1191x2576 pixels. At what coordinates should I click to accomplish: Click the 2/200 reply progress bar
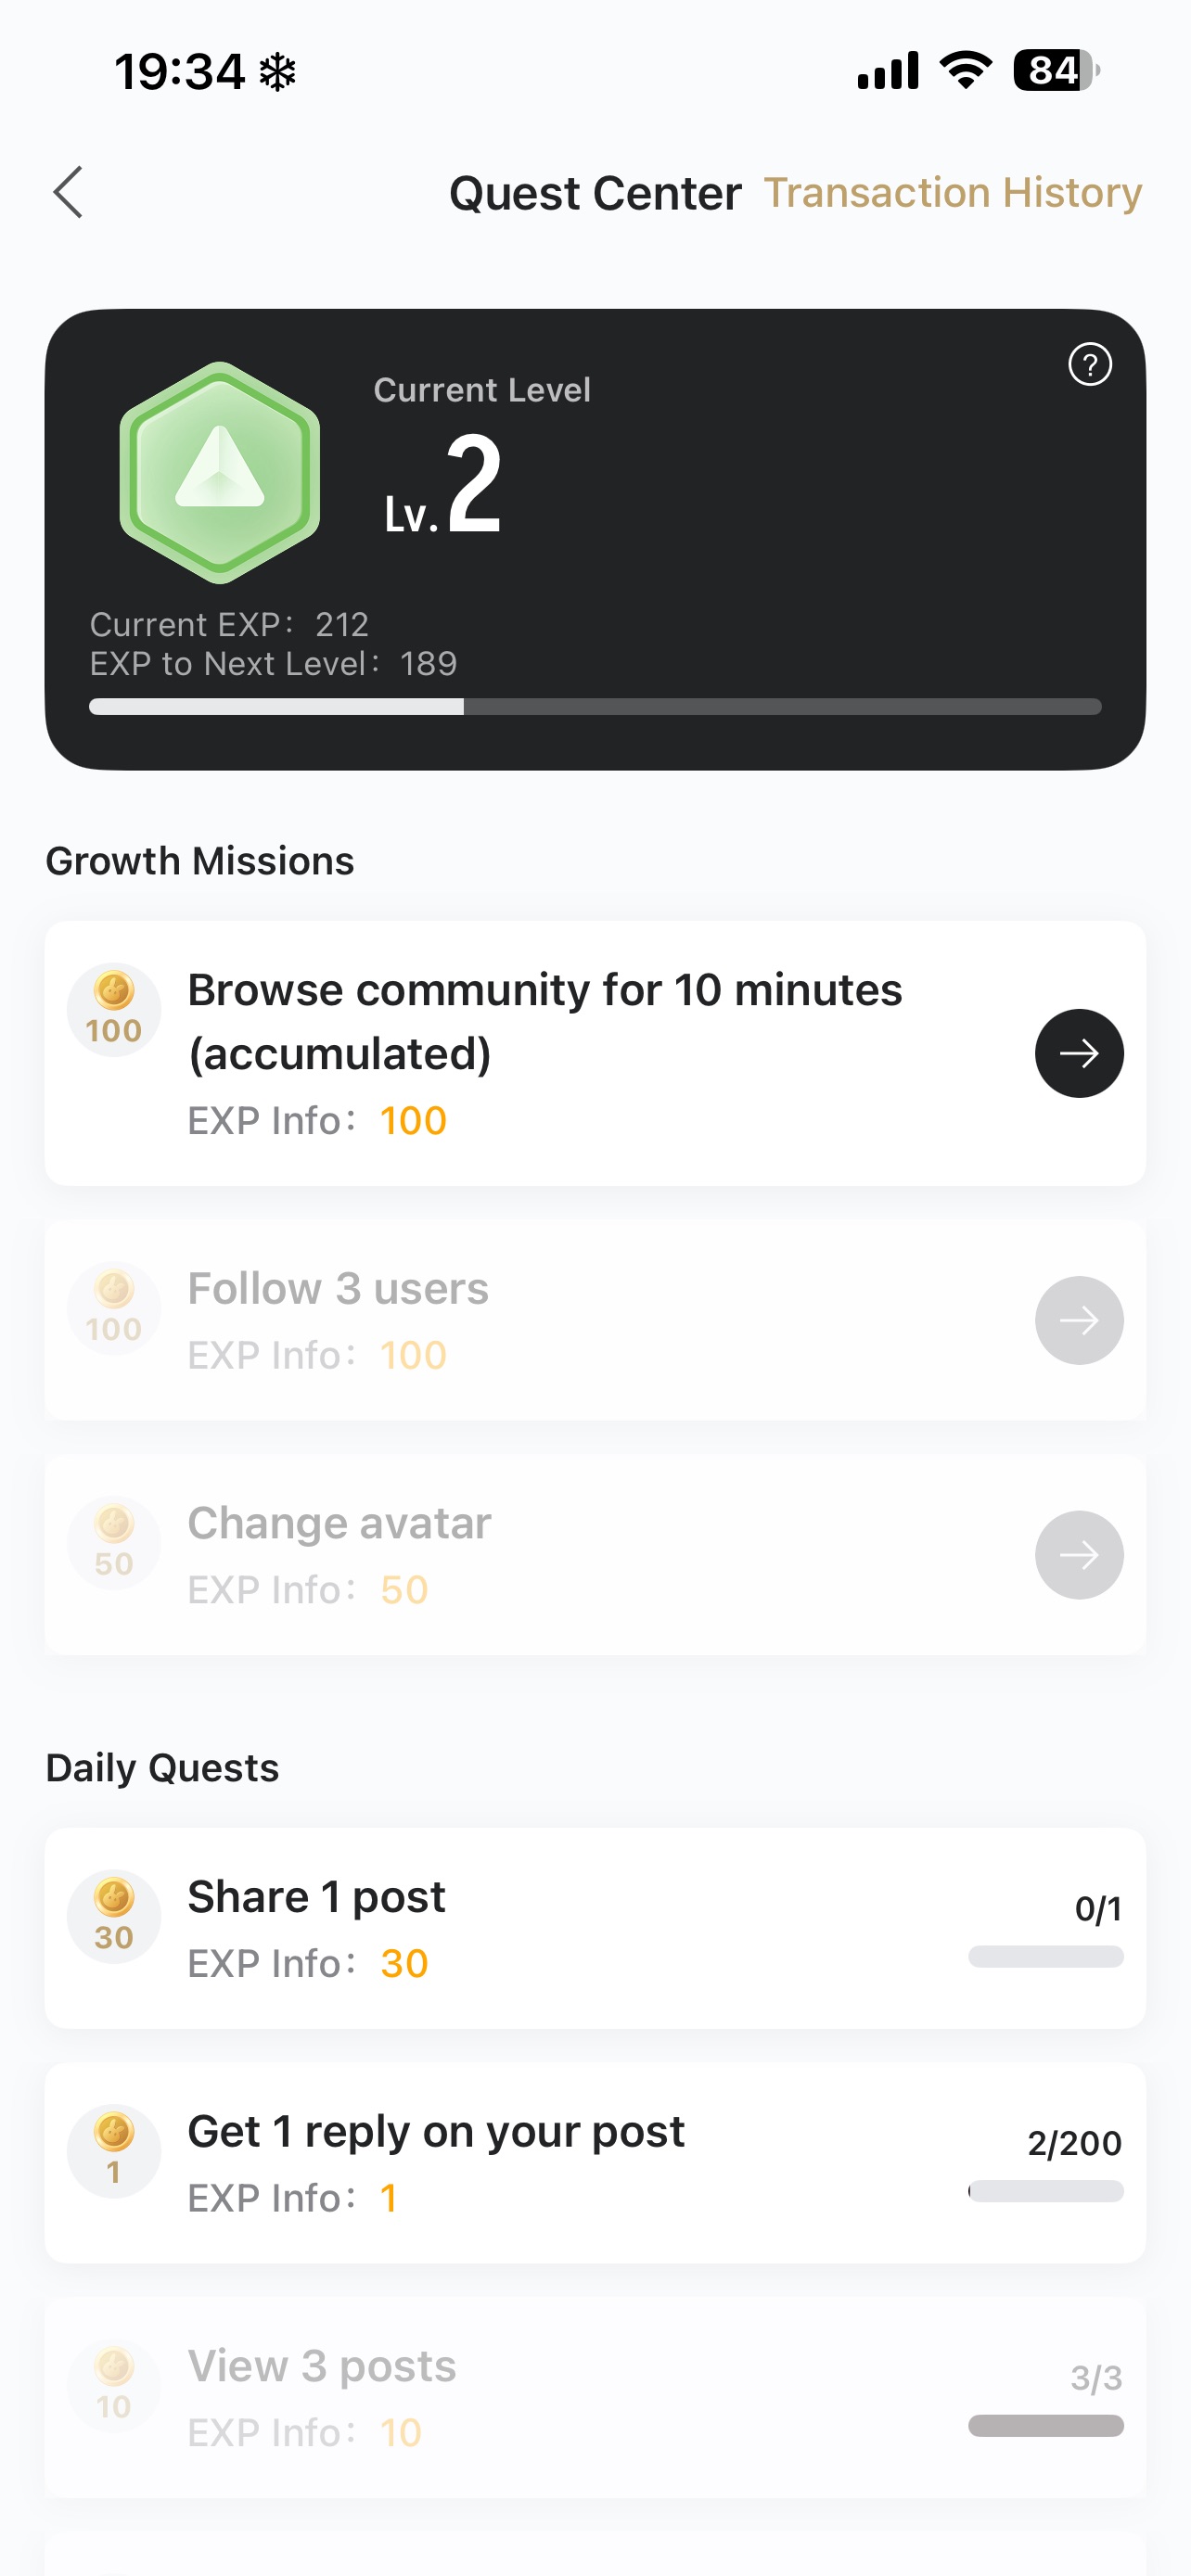(1045, 2192)
